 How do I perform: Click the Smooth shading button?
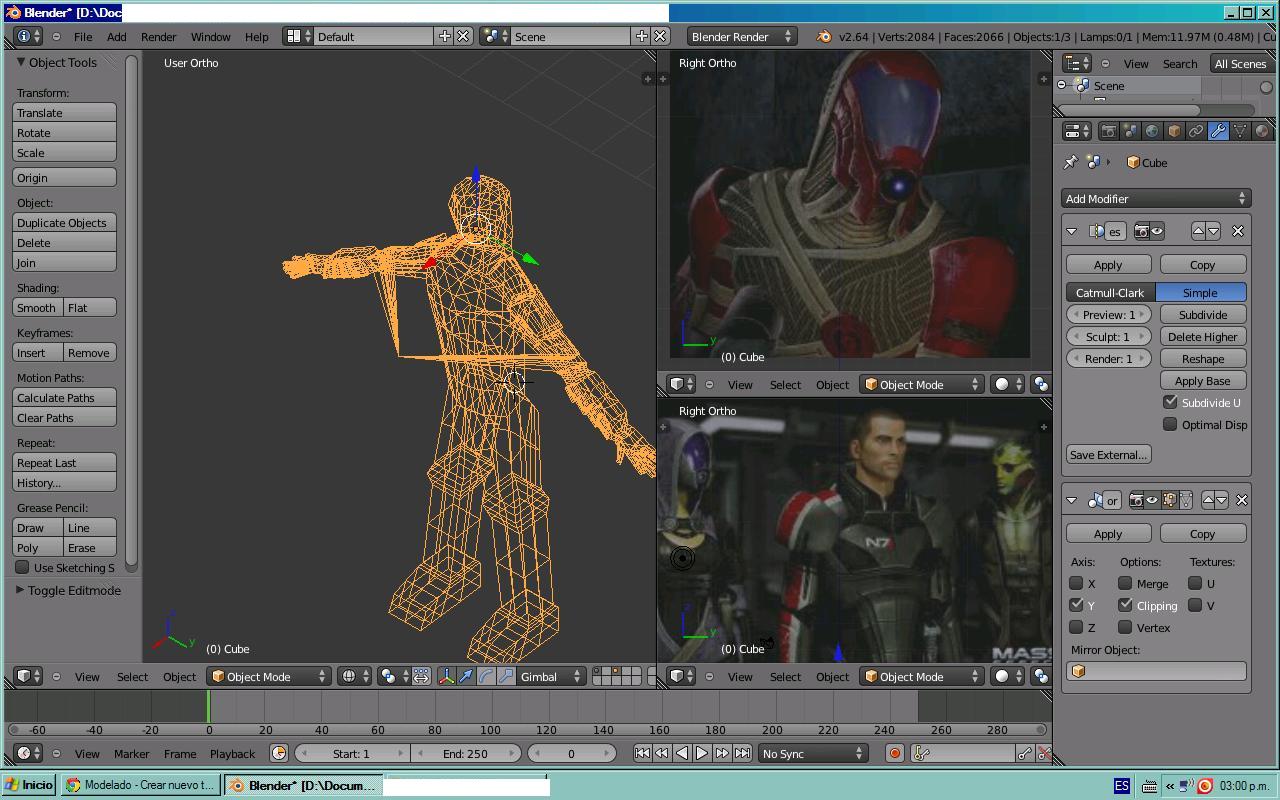(37, 308)
